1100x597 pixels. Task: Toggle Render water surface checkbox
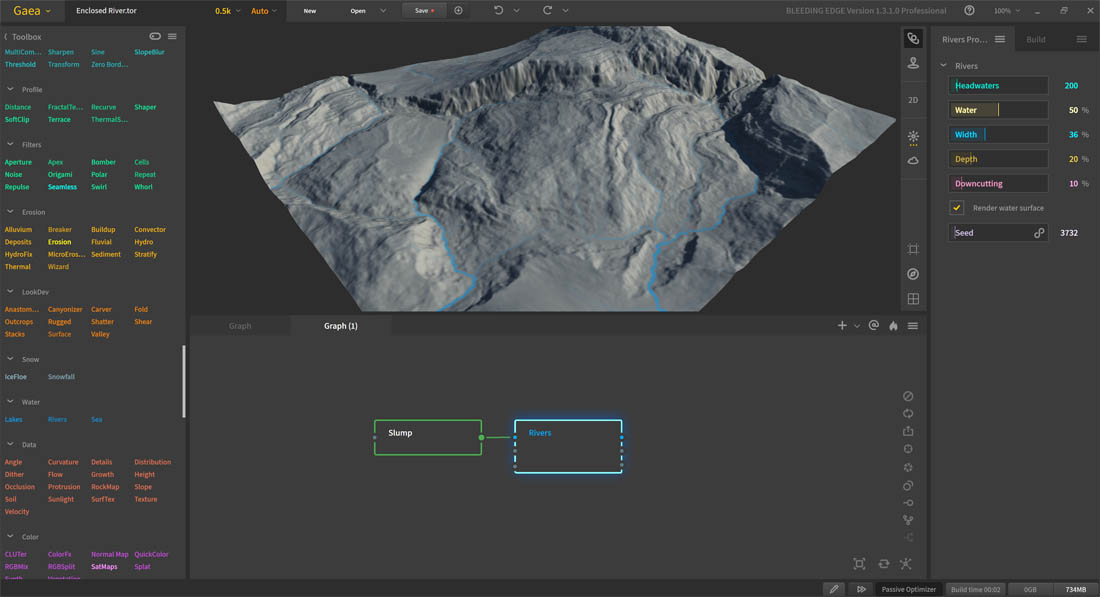click(x=957, y=208)
